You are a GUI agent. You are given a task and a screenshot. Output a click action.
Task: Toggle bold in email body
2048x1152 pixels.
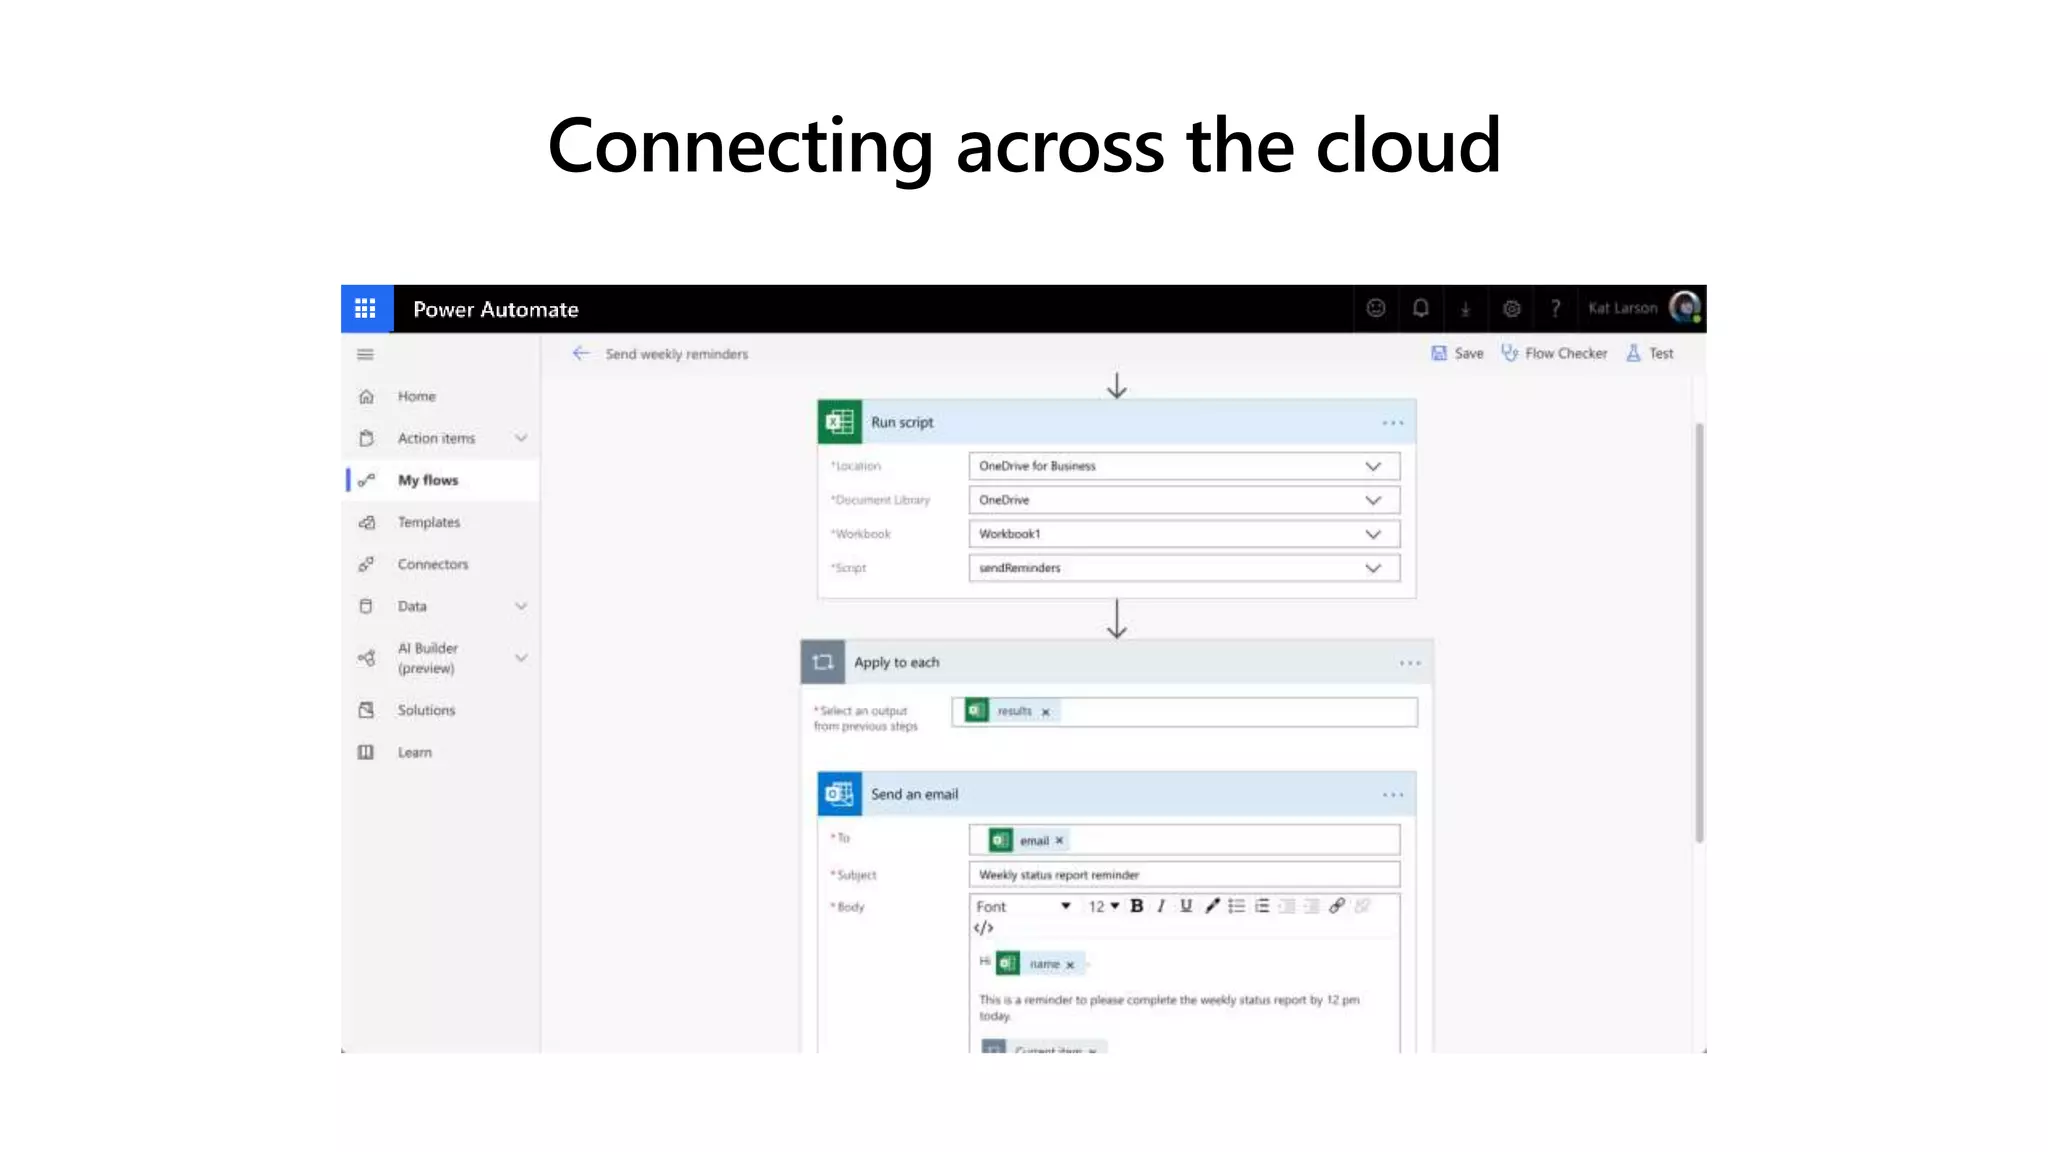click(x=1137, y=906)
